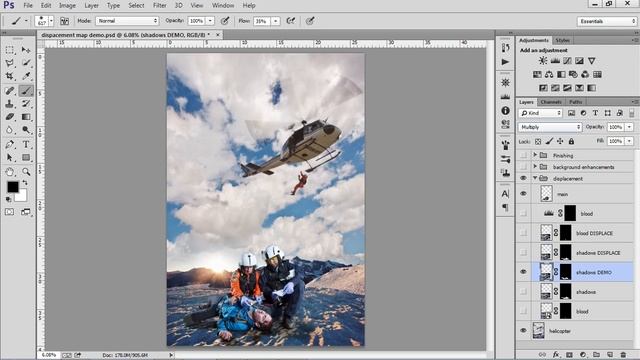Select the Rectangle shape tool
Image resolution: width=640 pixels, height=360 pixels.
(x=26, y=158)
